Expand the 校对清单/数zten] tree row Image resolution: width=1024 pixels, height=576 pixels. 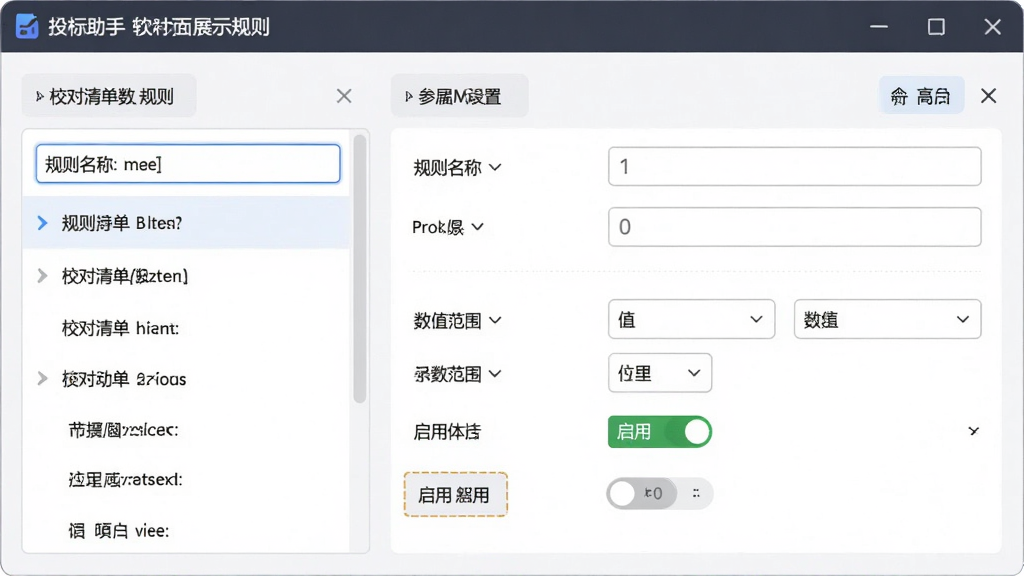coord(42,276)
